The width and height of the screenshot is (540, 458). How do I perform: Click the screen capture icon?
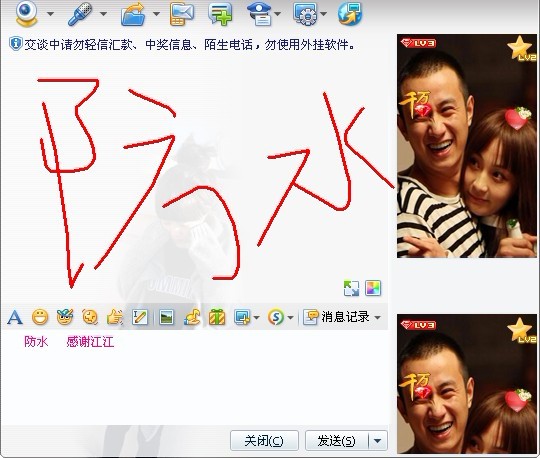pyautogui.click(x=242, y=317)
